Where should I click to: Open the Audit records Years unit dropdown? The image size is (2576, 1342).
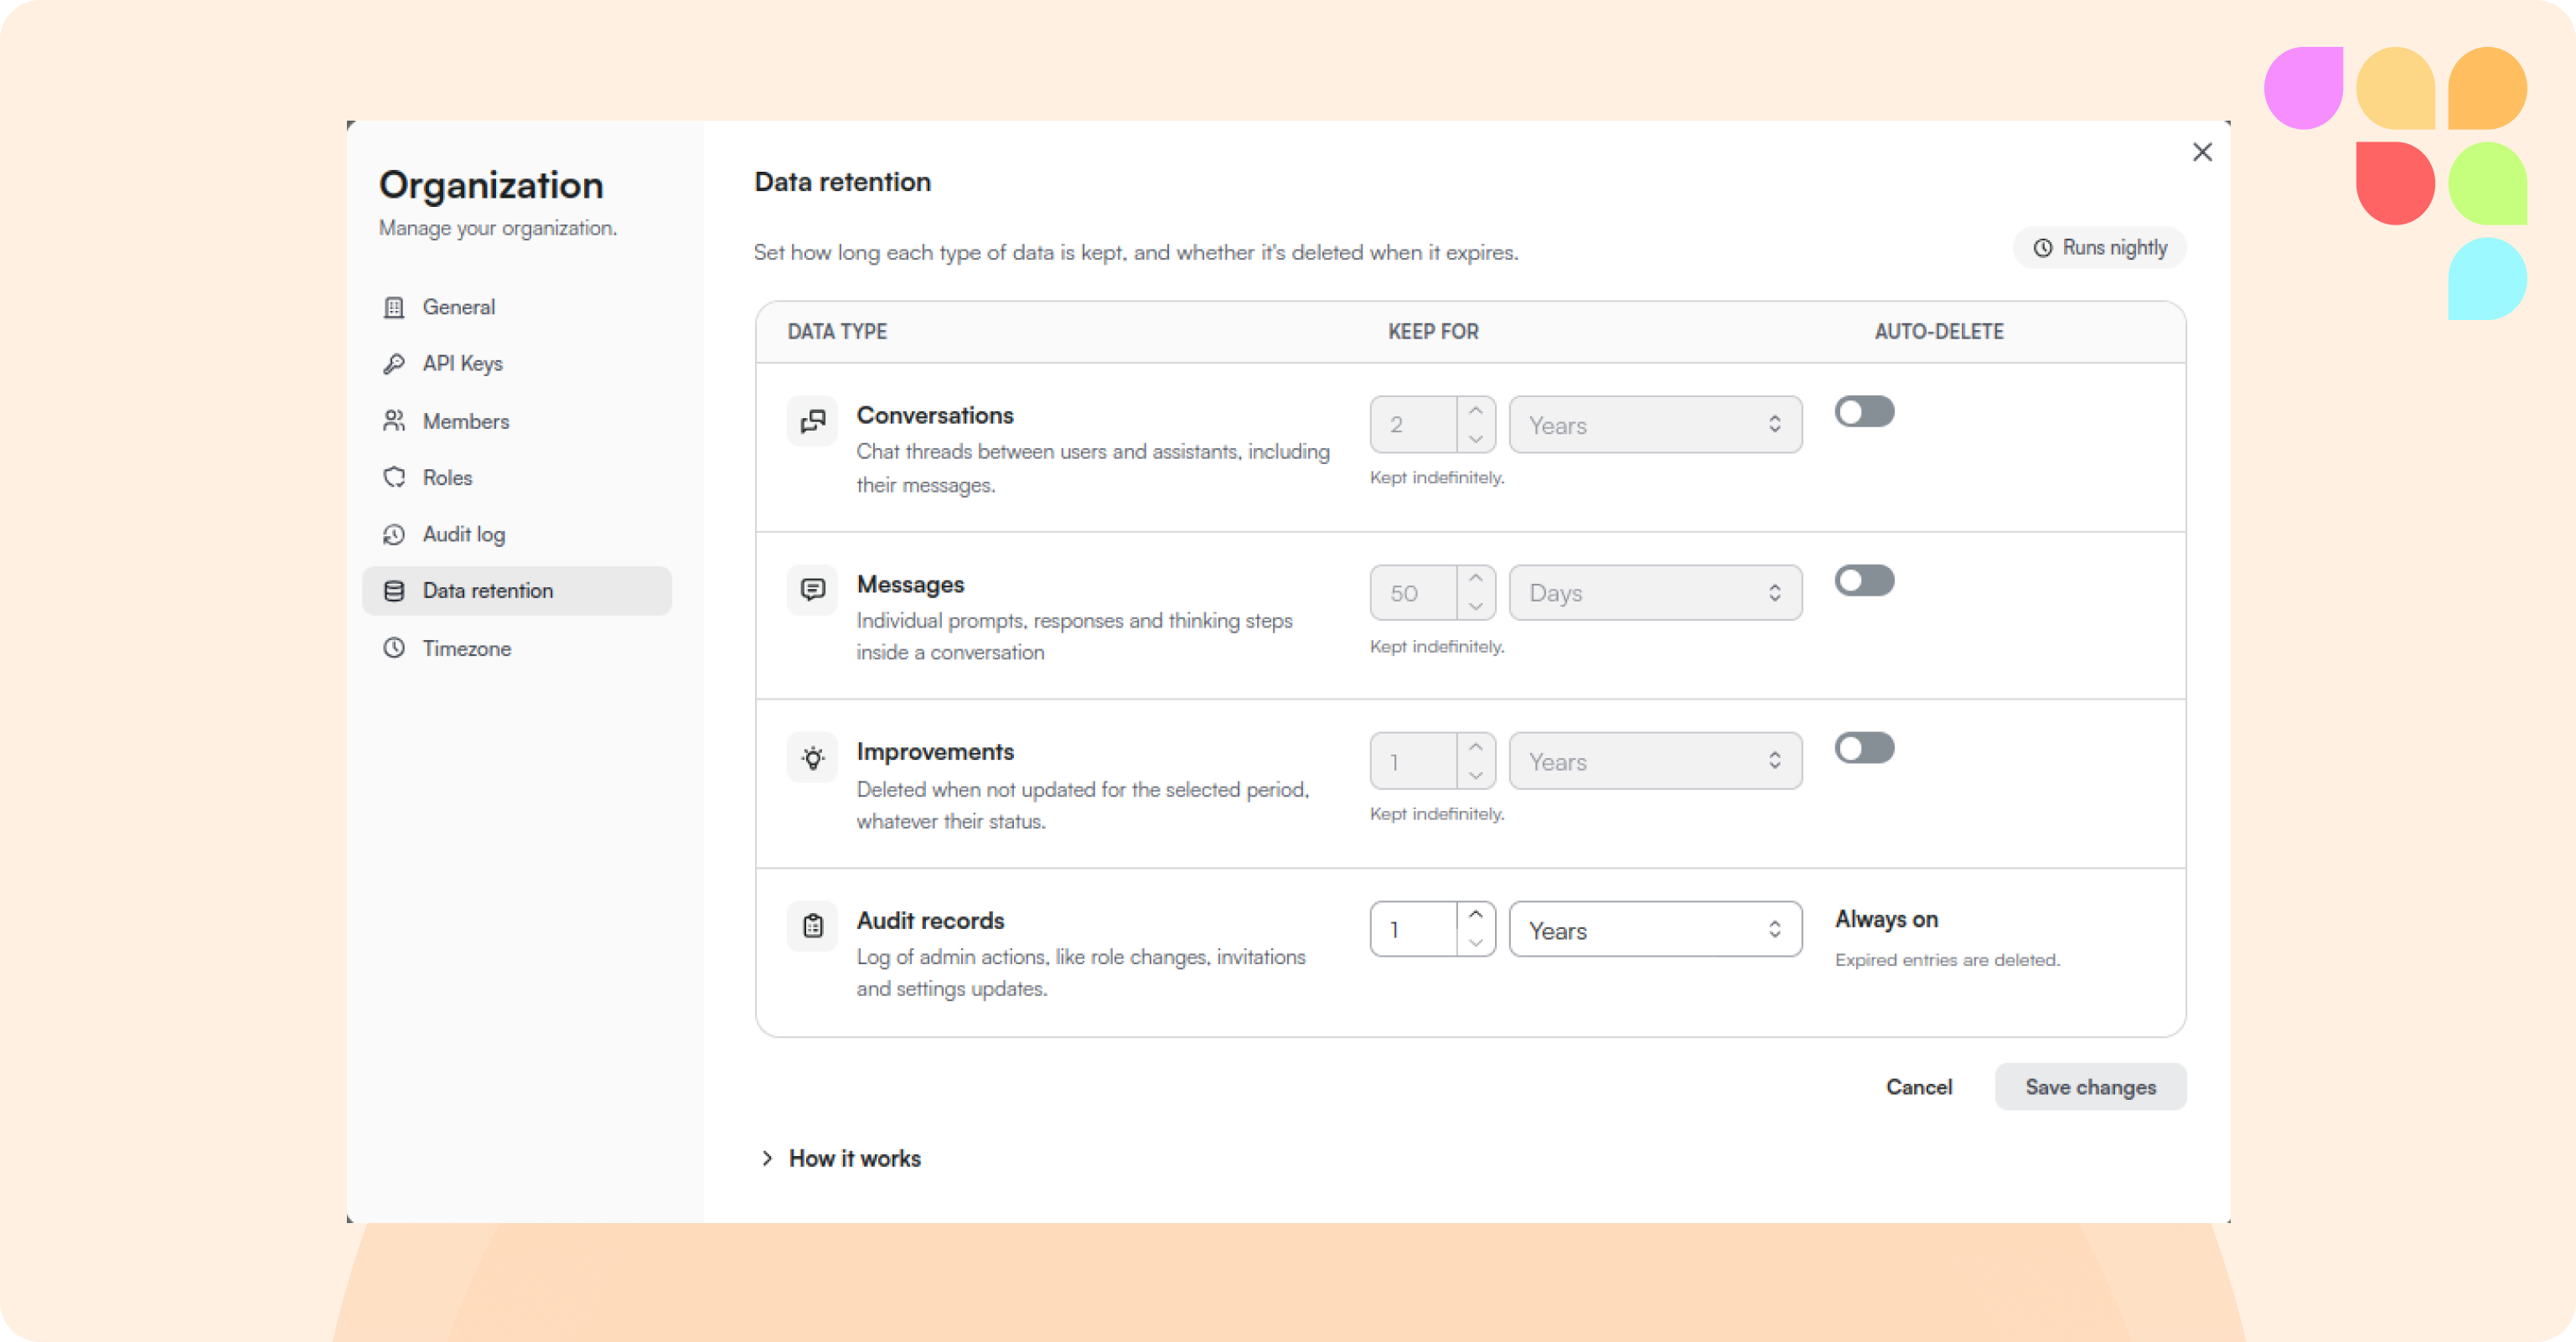[x=1655, y=930]
